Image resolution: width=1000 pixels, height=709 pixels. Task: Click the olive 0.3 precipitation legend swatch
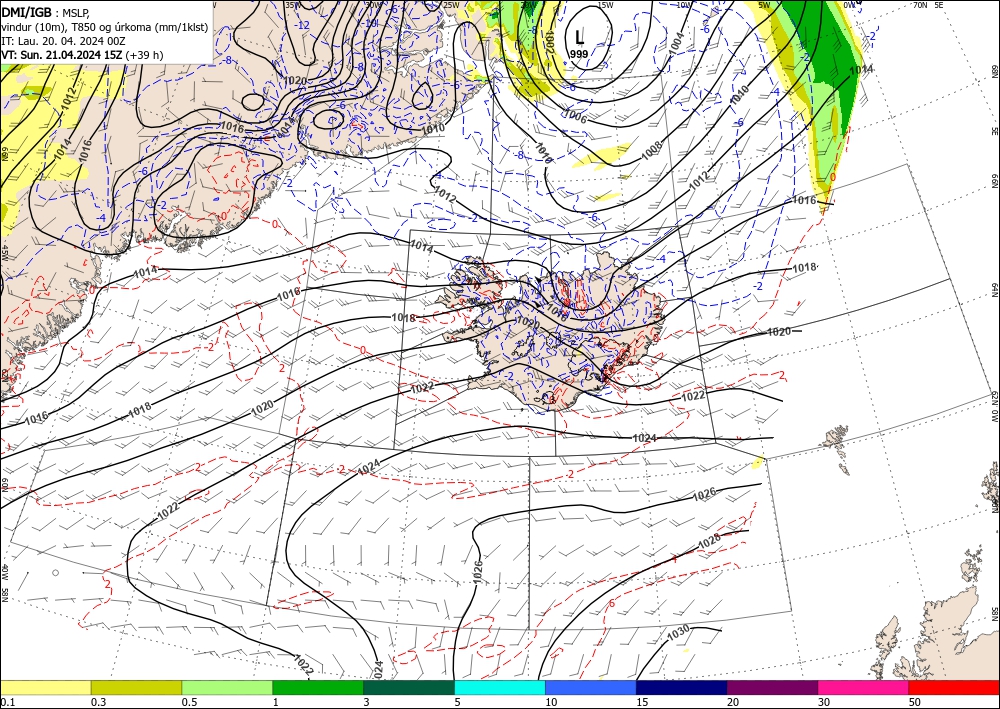[136, 687]
